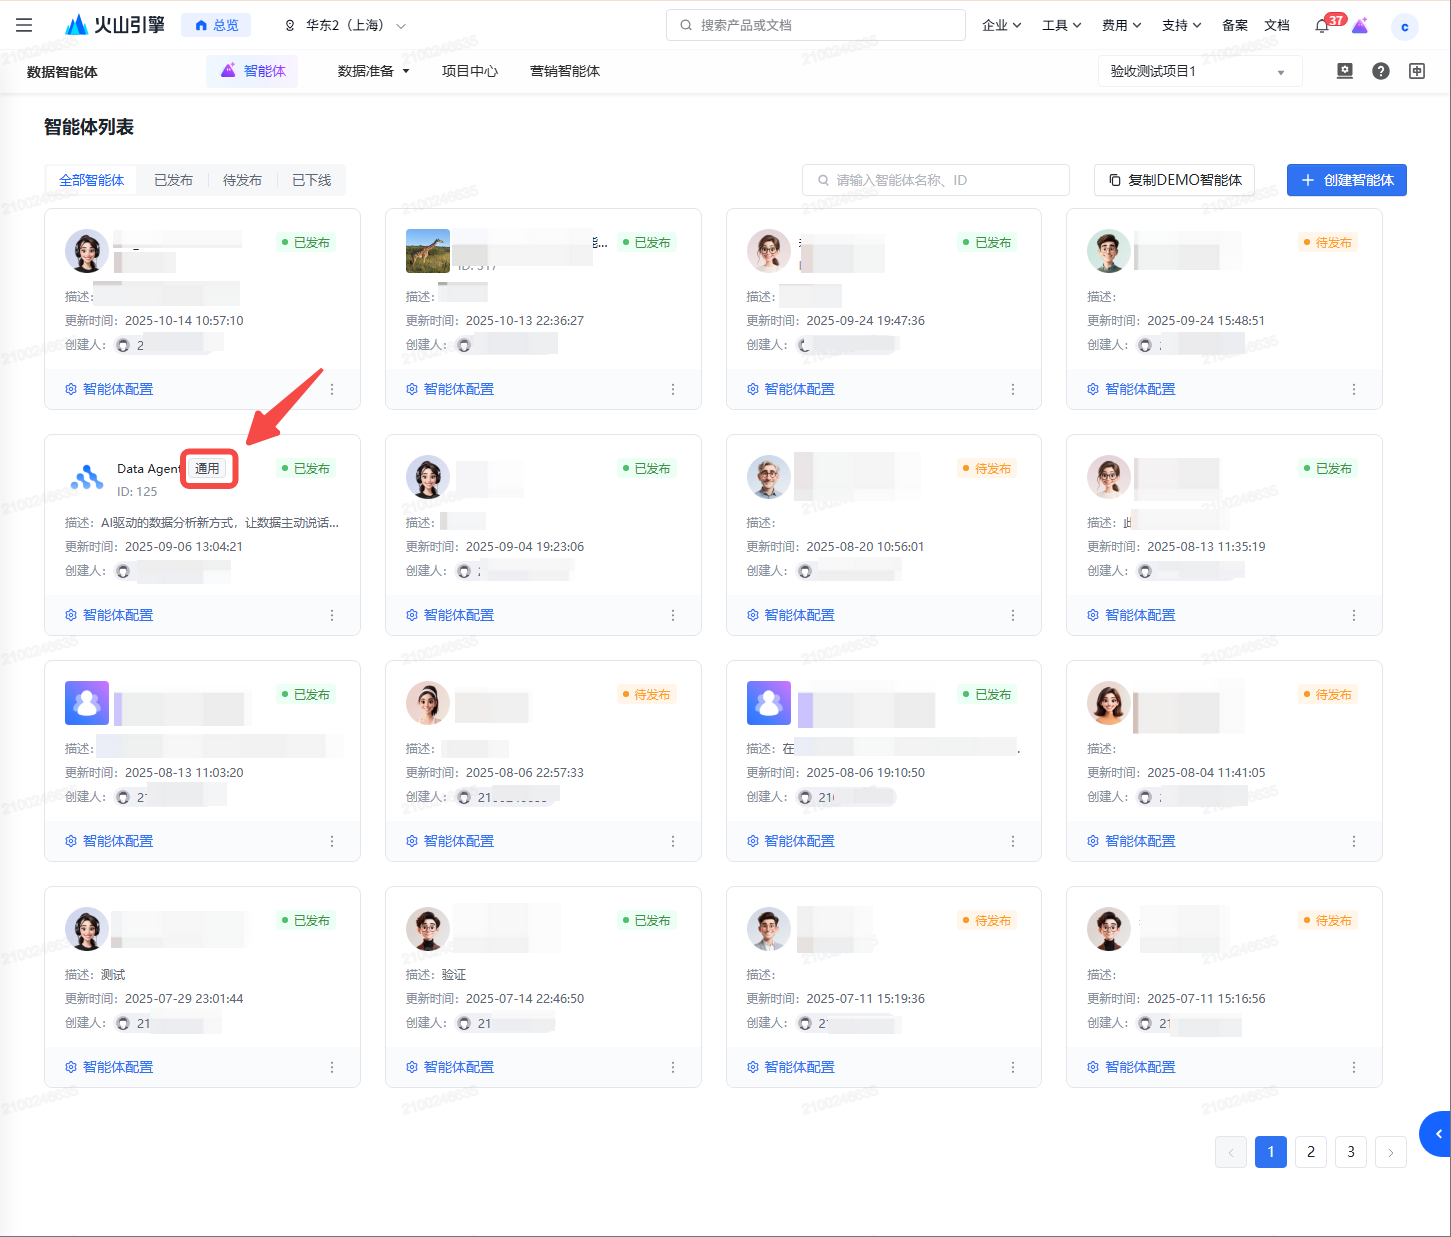Open 智能体配置 on card updated 2025-10-14 10:57:10

[109, 389]
